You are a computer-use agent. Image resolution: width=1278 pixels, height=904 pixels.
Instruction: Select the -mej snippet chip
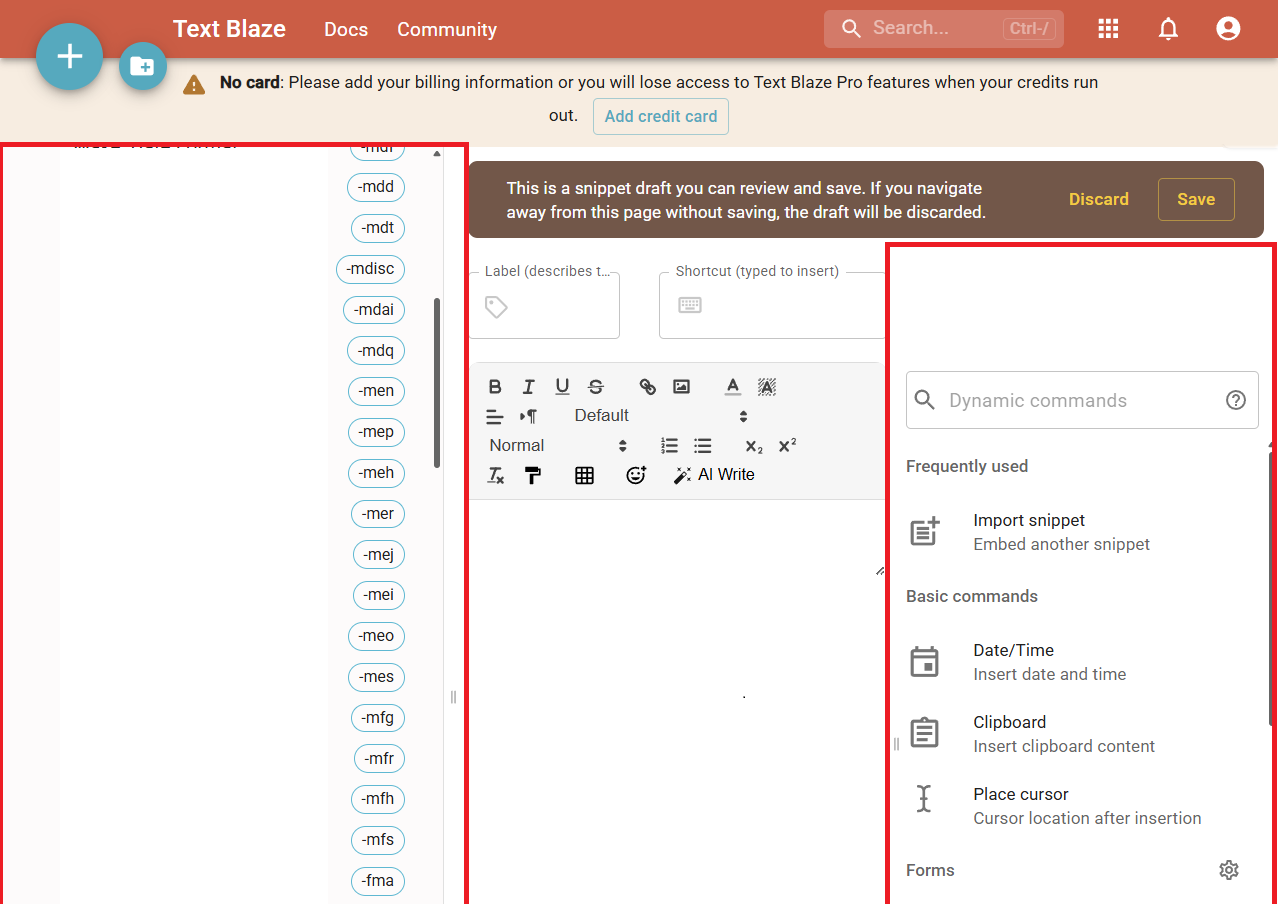379,555
